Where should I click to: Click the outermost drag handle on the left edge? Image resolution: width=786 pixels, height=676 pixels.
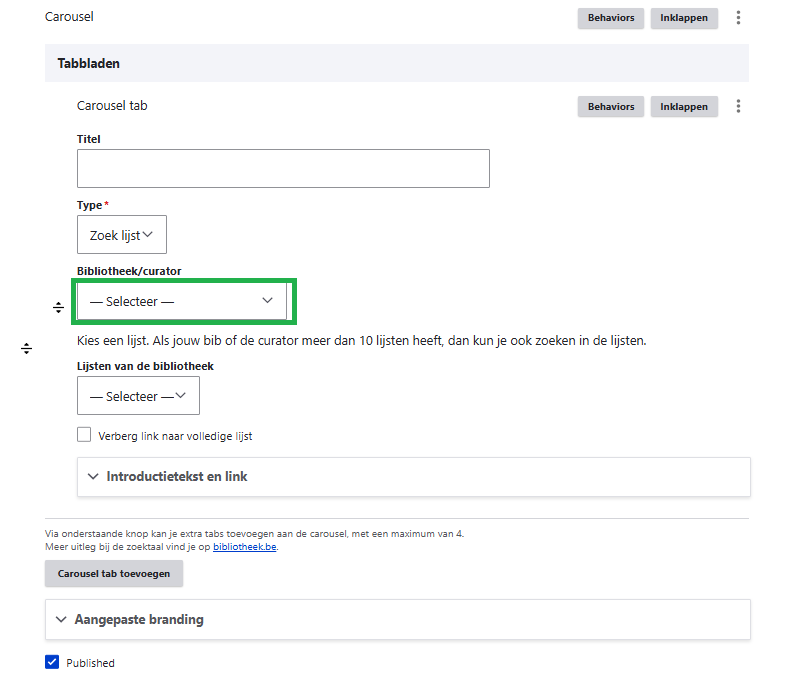pos(27,348)
